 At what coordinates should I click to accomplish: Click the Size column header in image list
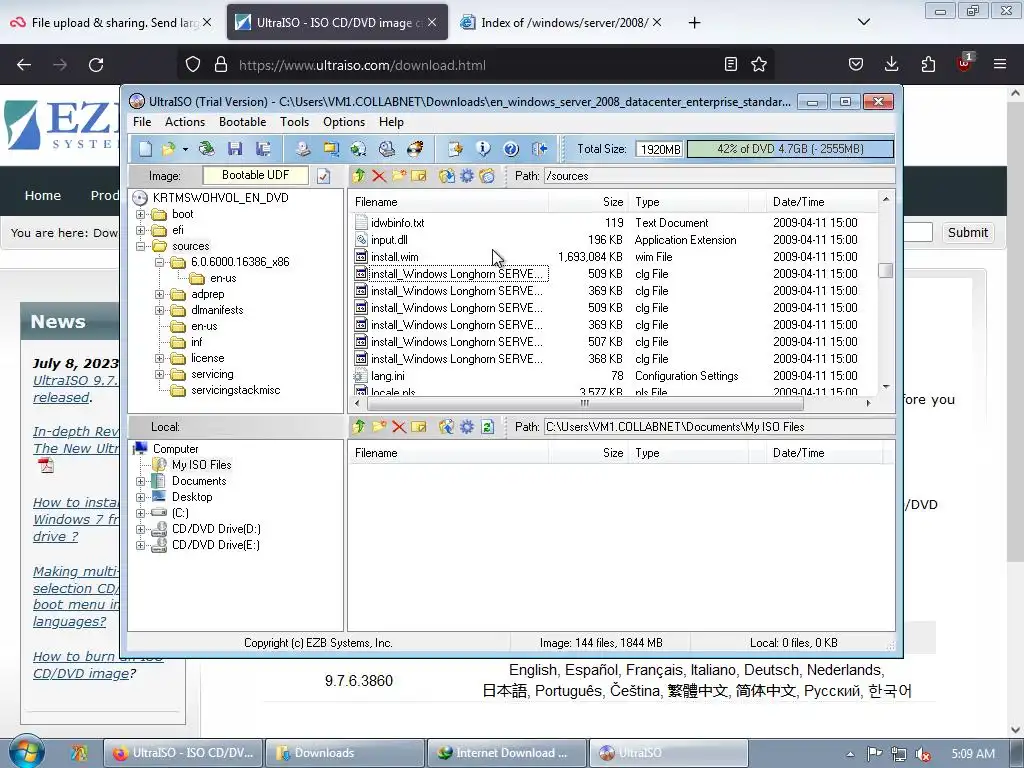point(588,202)
